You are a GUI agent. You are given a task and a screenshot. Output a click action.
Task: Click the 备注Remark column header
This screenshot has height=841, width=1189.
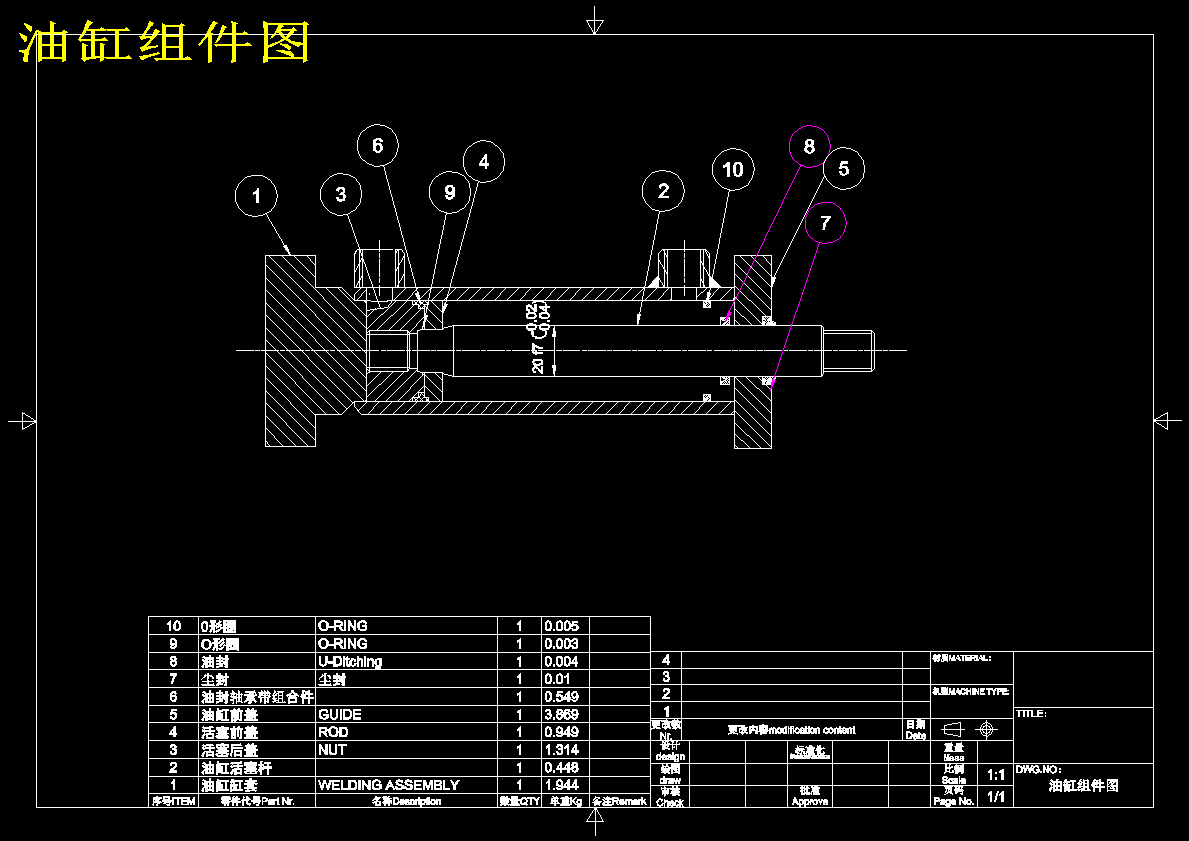(620, 801)
